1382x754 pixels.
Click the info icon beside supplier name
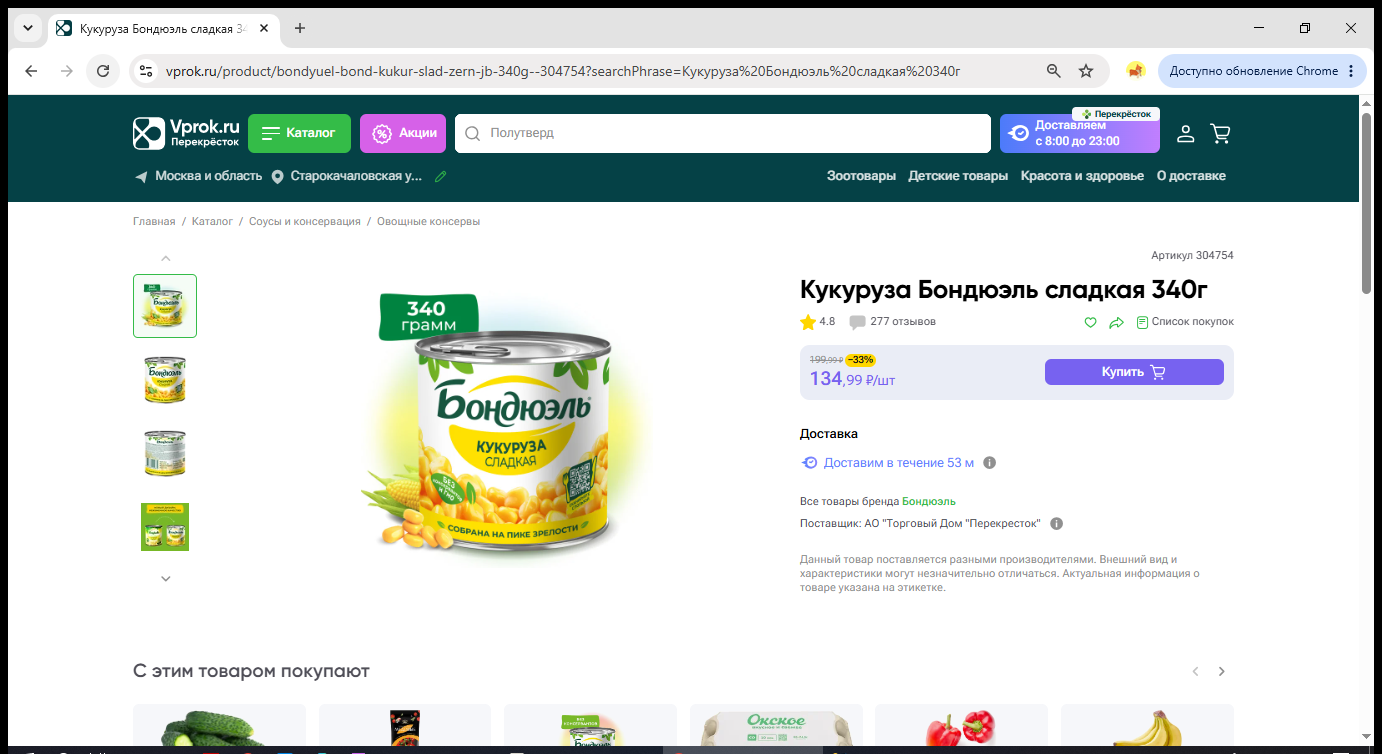tap(1056, 523)
